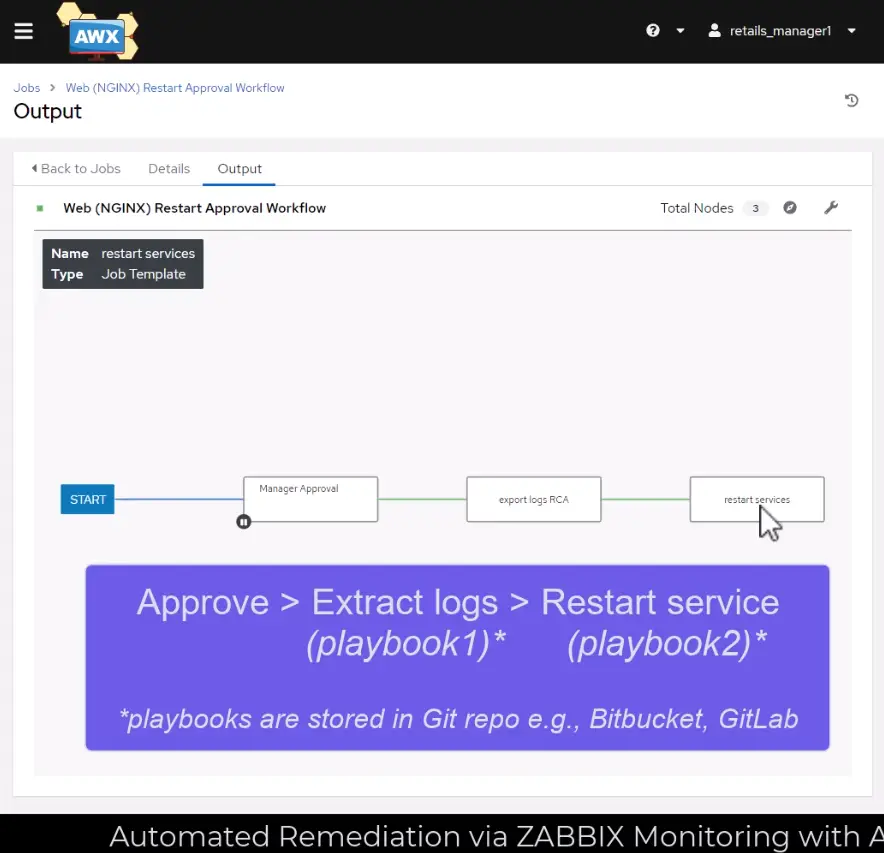
Task: Click Back to Jobs
Action: point(76,169)
